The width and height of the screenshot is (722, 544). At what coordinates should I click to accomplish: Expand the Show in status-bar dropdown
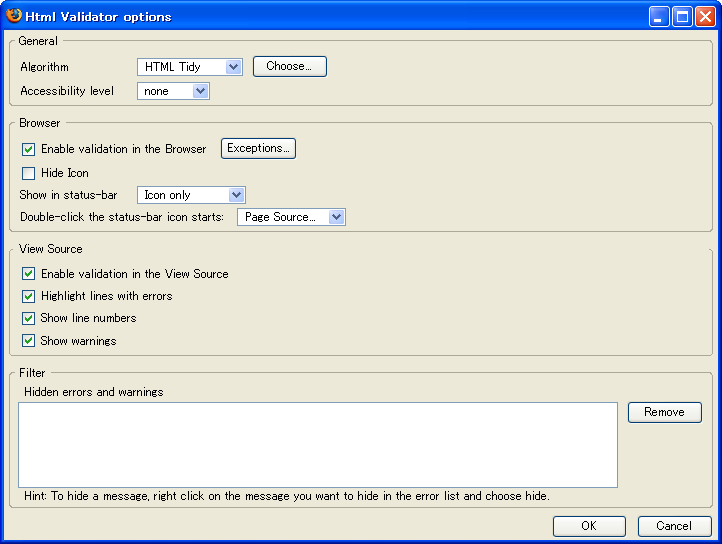pos(191,195)
